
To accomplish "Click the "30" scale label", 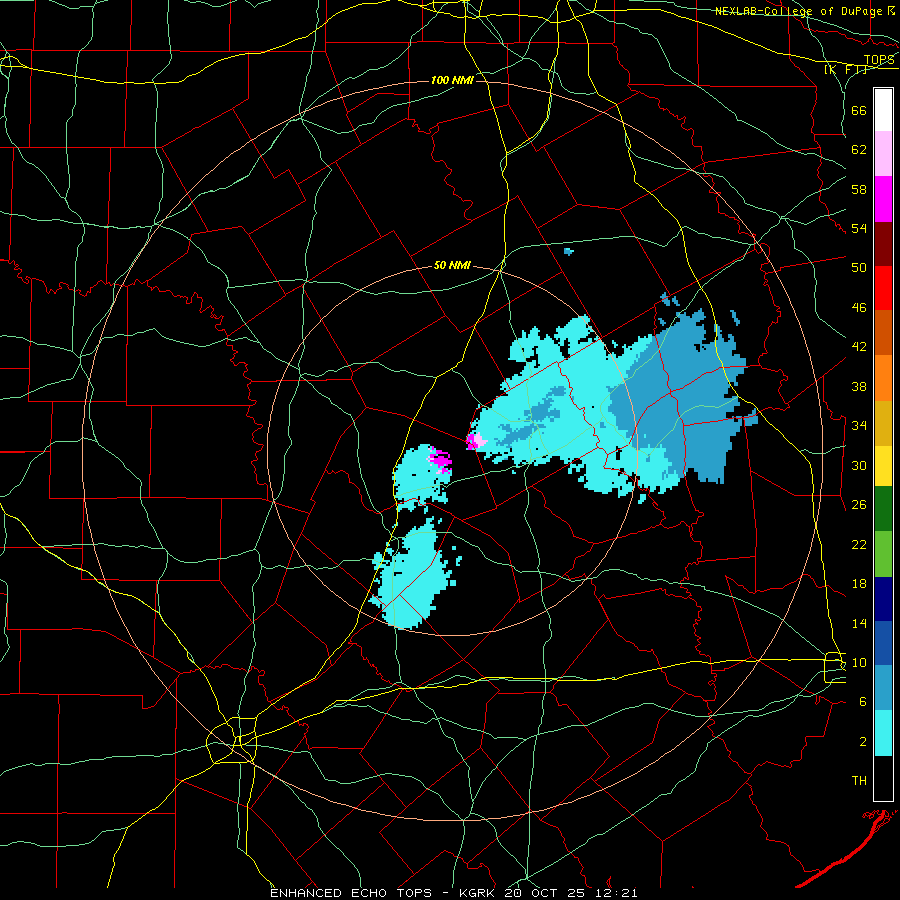I will [x=859, y=465].
